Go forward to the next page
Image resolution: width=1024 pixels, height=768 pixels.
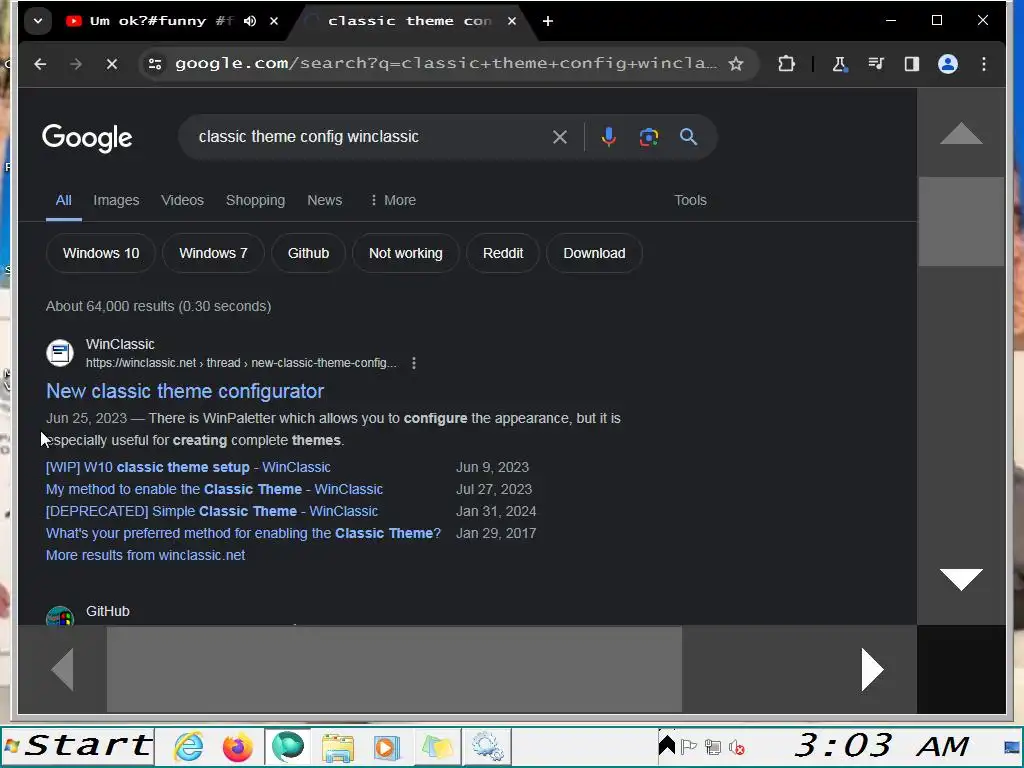point(76,64)
